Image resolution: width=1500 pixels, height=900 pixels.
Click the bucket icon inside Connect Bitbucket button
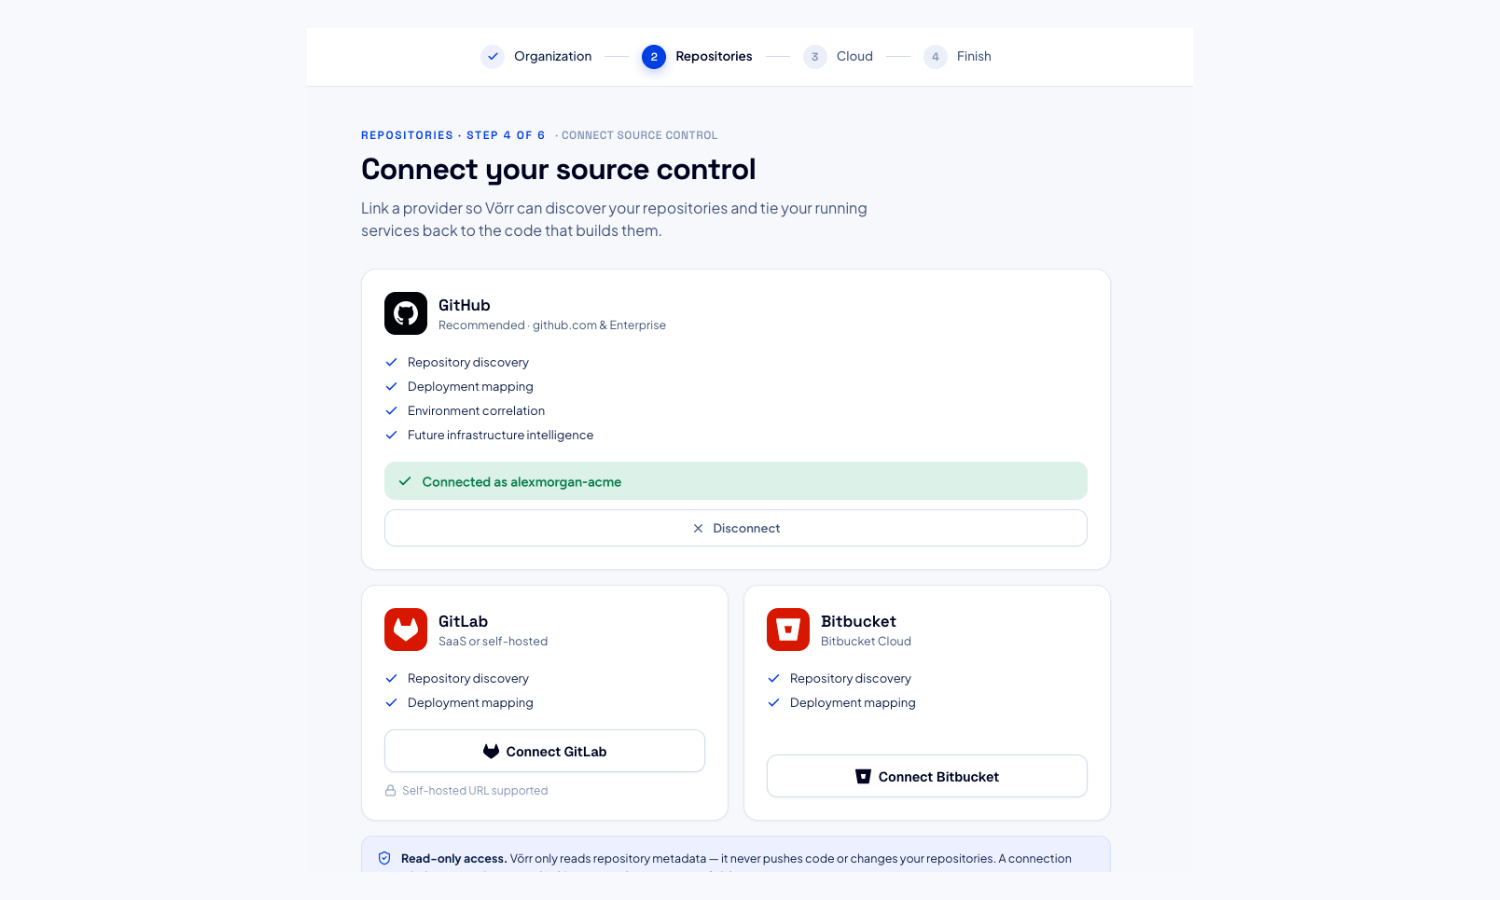(x=863, y=776)
